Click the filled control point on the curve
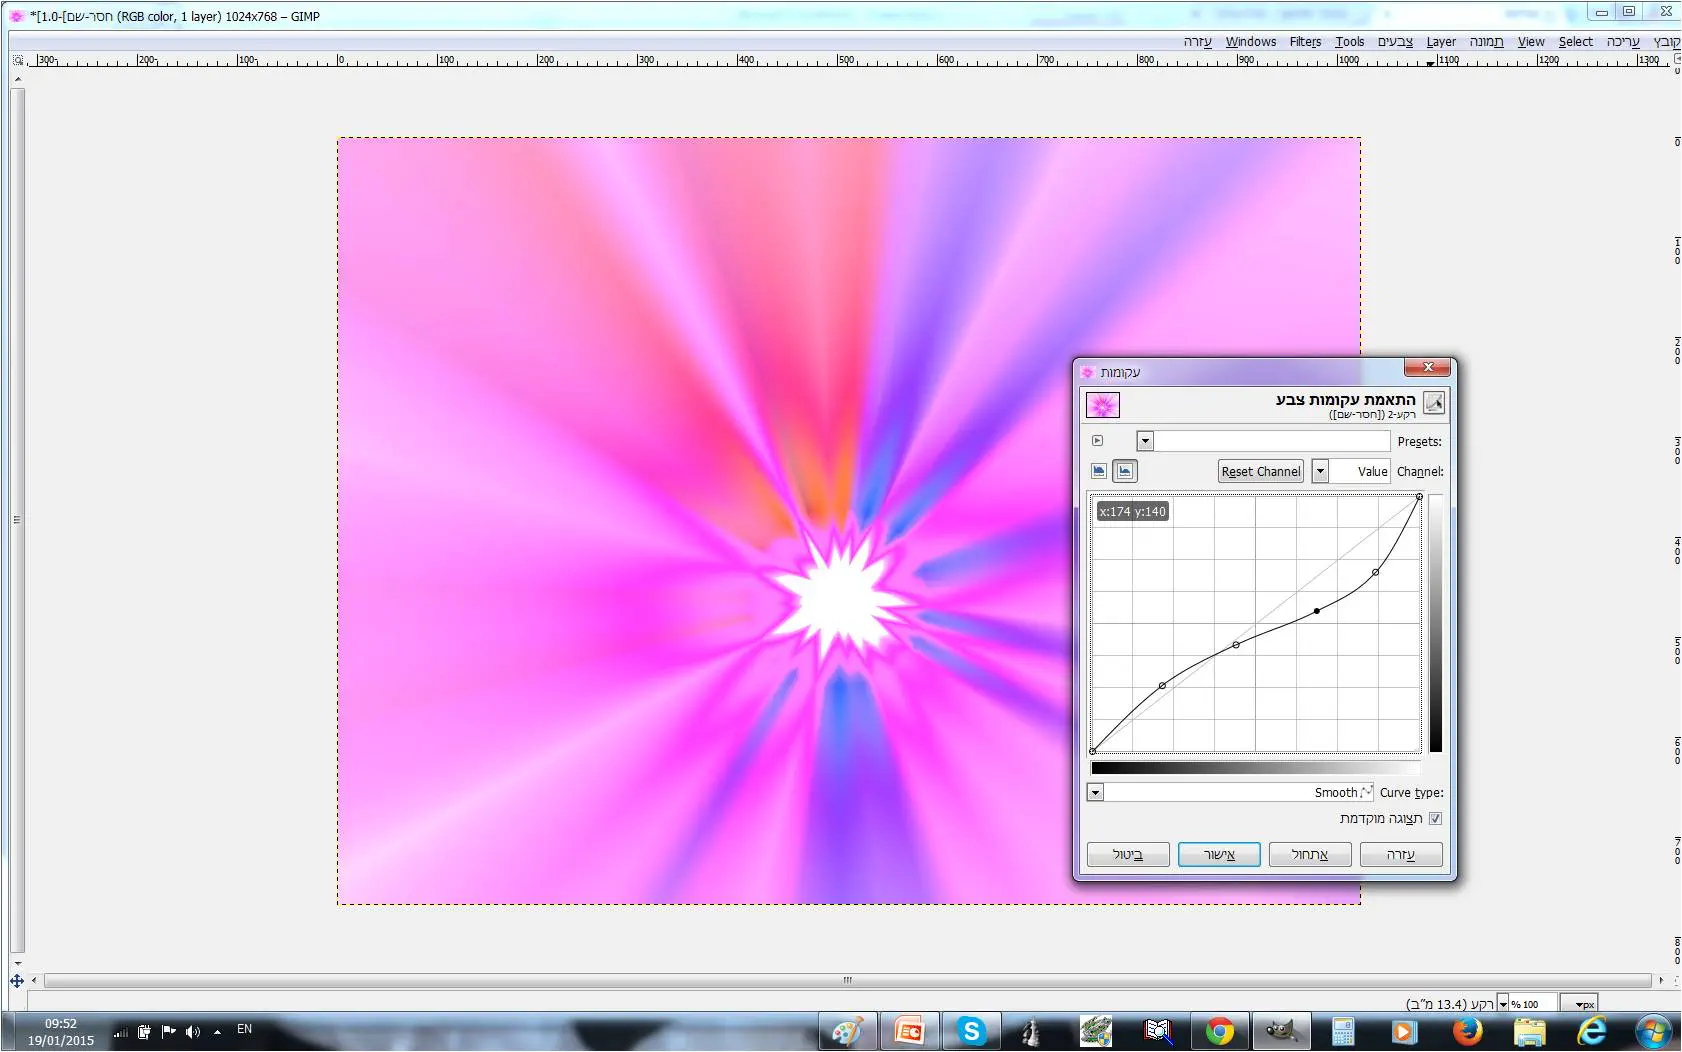 click(x=1317, y=610)
